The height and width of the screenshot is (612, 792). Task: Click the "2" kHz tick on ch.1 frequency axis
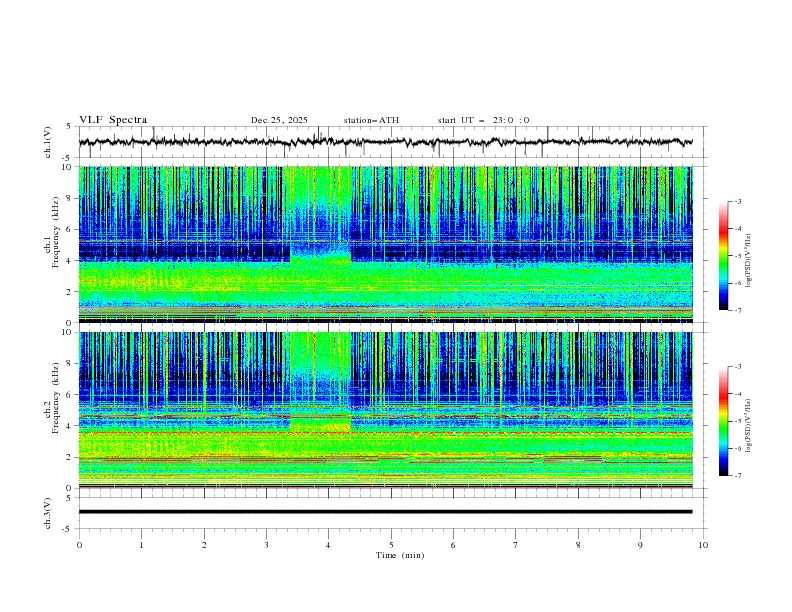pyautogui.click(x=70, y=292)
